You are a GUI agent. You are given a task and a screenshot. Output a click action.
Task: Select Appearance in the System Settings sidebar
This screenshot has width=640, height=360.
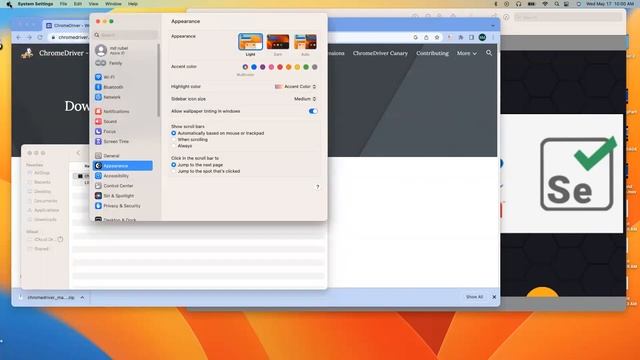coord(122,166)
